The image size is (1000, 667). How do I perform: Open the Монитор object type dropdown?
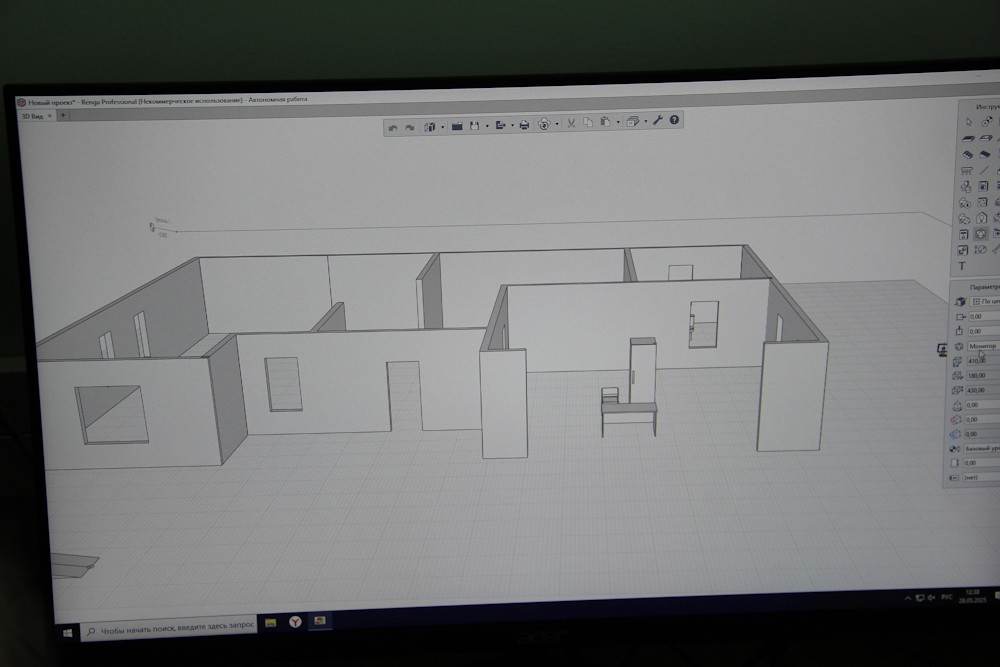981,346
